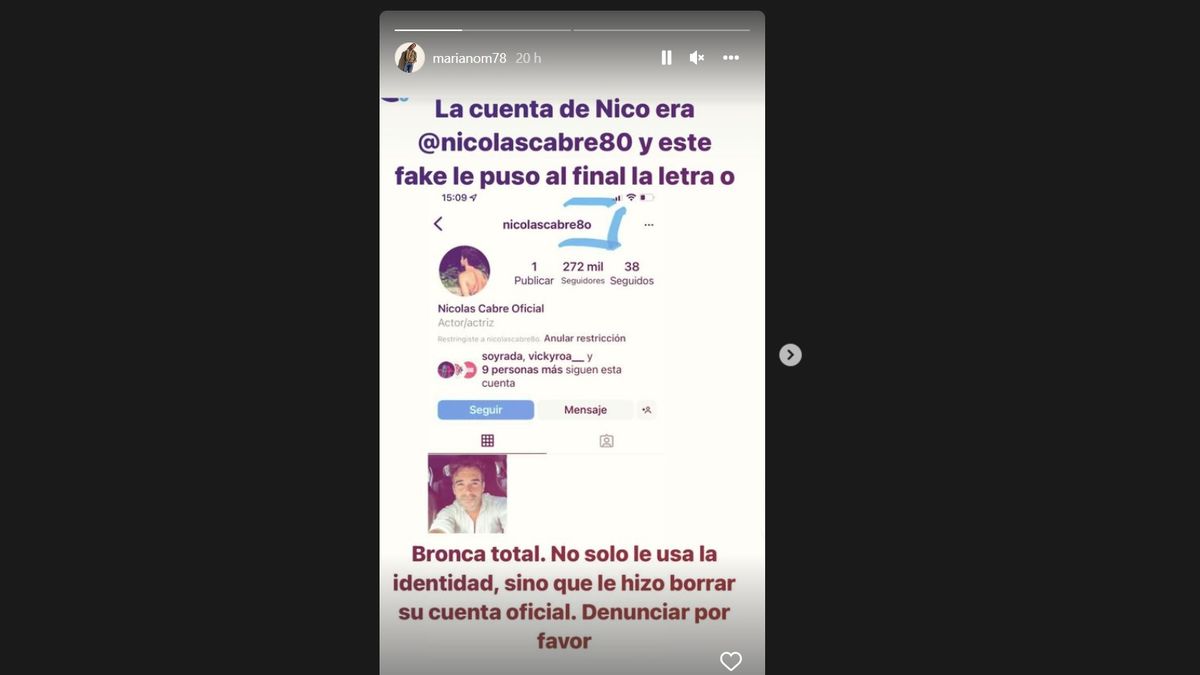The image size is (1200, 675).
Task: Open the single post thumbnail
Action: coord(467,494)
